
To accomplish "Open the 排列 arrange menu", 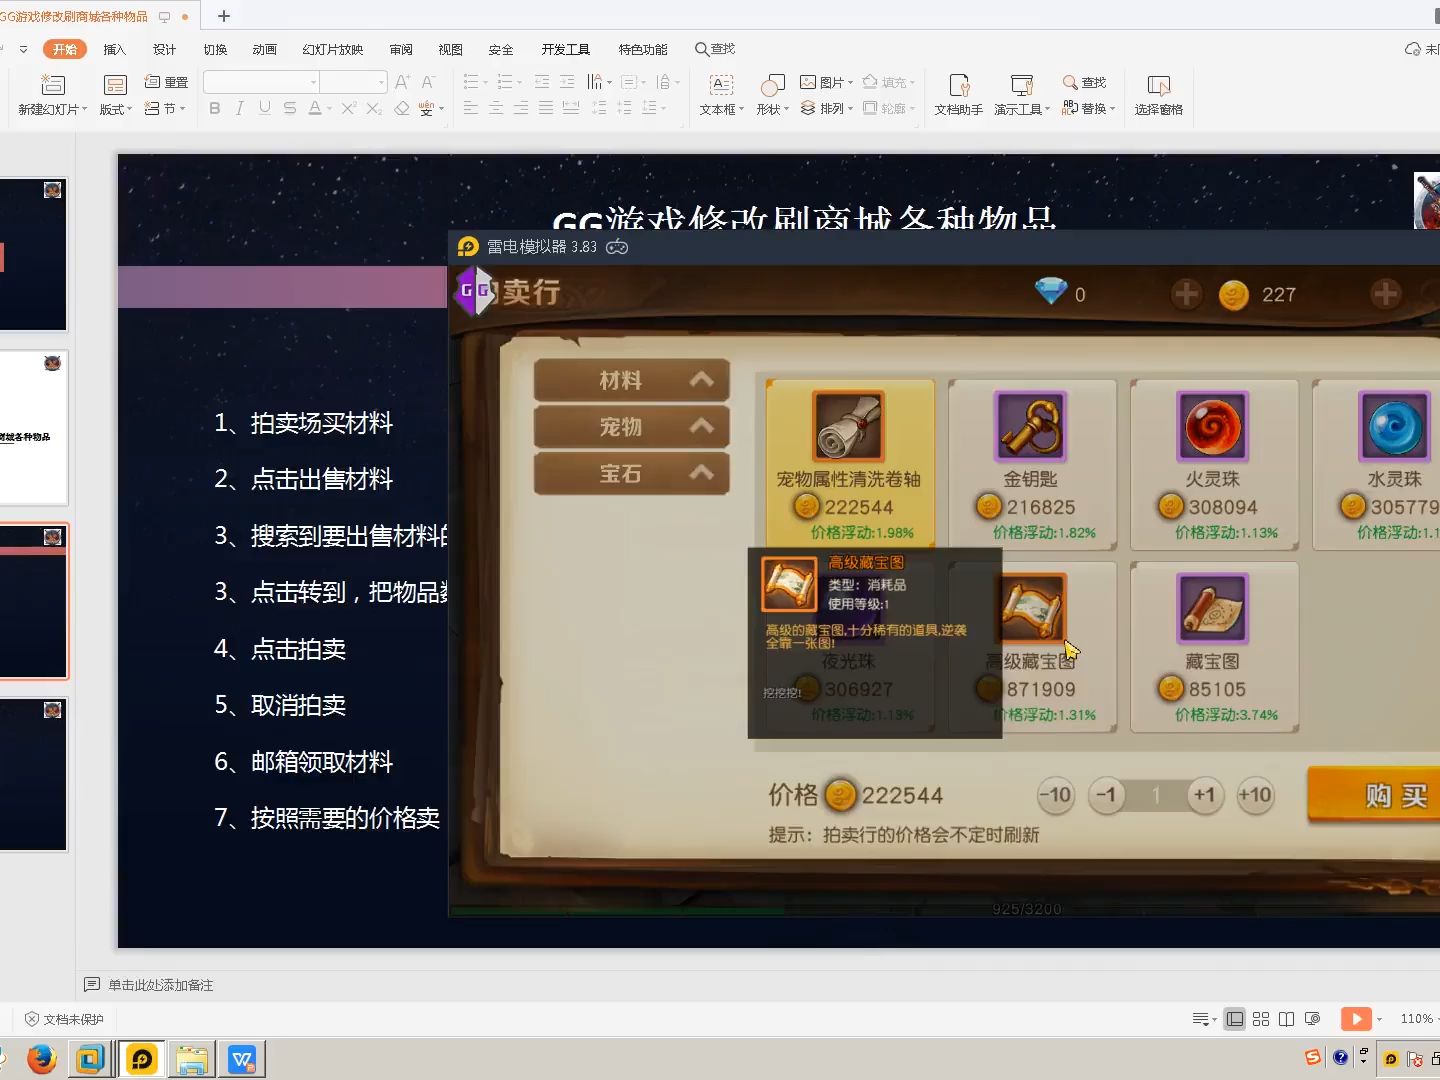I will 826,108.
